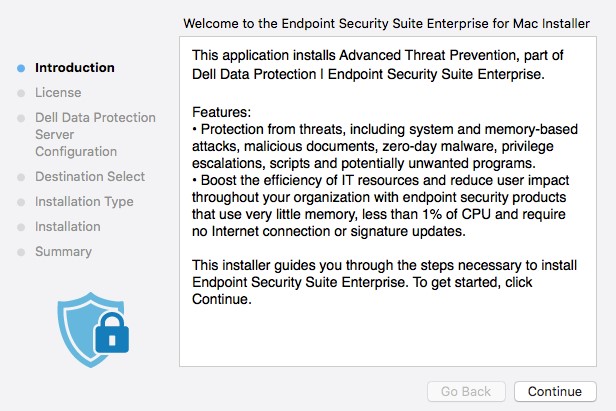
Task: Click the gray bullet beside License step
Action: 21,93
